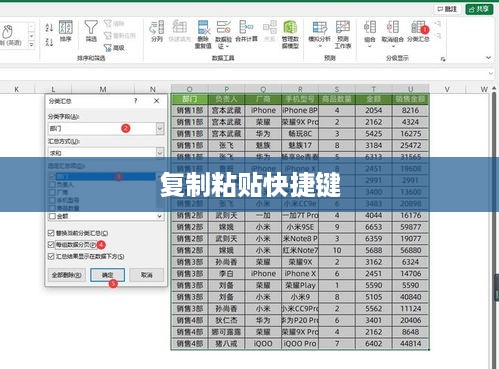Image resolution: width=499 pixels, height=369 pixels.
Task: Click the ? help icon in 分类汇总 dialog
Action: pyautogui.click(x=135, y=101)
